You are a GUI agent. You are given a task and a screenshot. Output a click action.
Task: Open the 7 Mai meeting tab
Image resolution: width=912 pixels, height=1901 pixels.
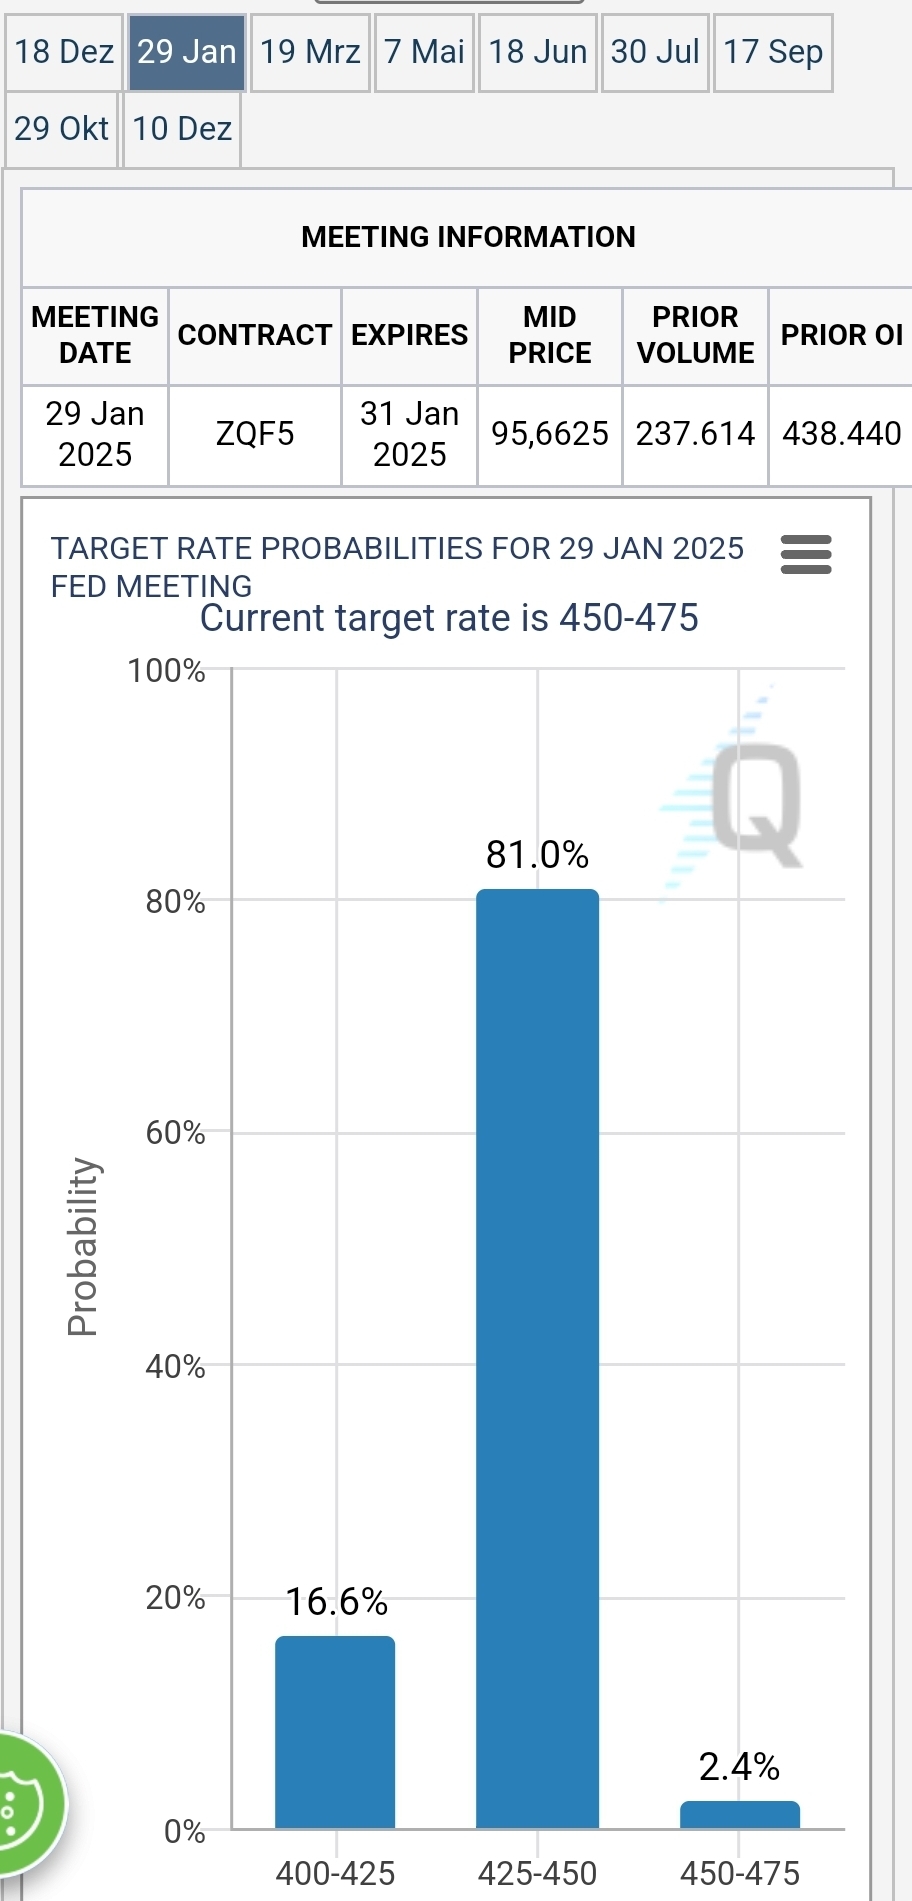coord(424,52)
